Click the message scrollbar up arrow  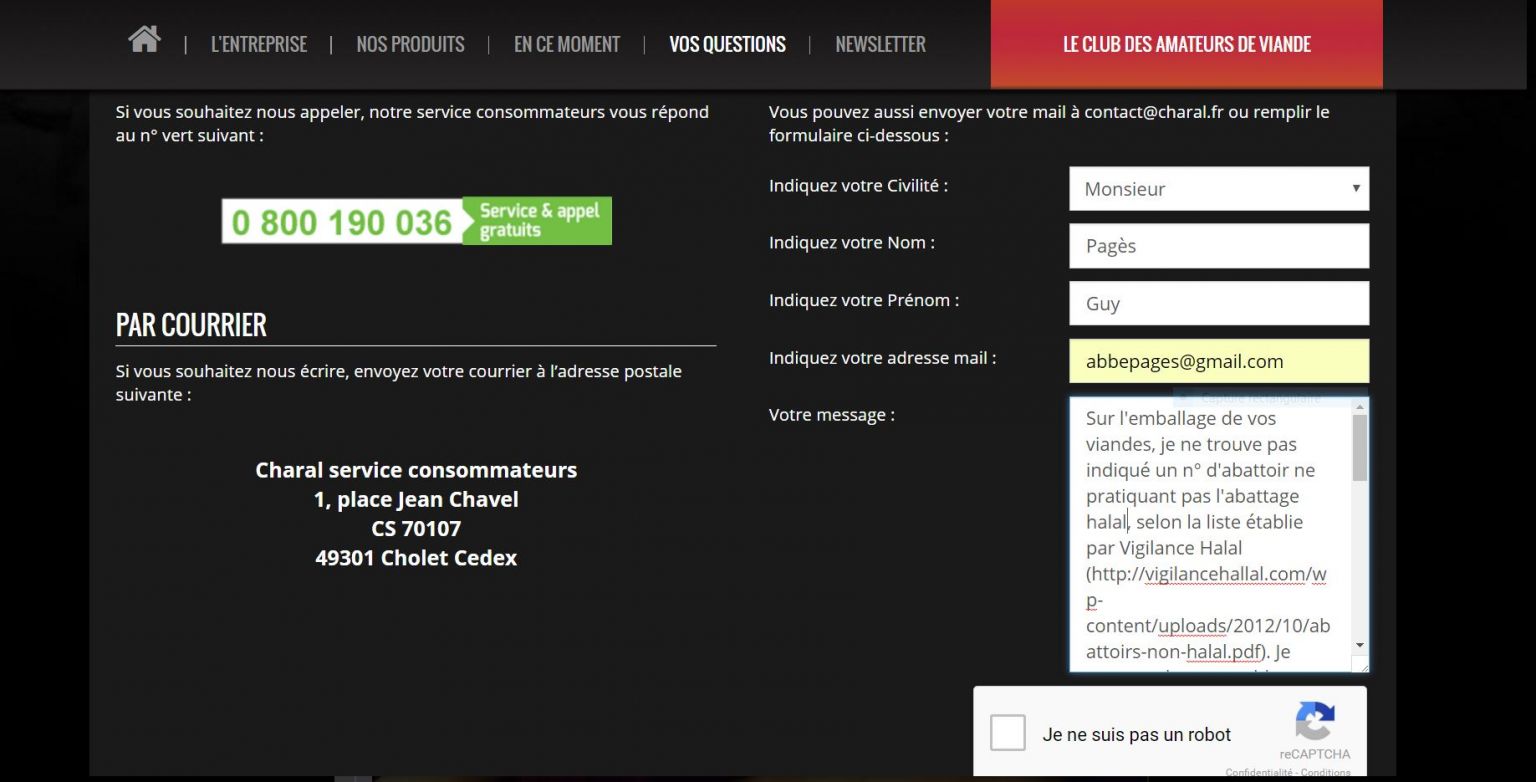coord(1360,406)
